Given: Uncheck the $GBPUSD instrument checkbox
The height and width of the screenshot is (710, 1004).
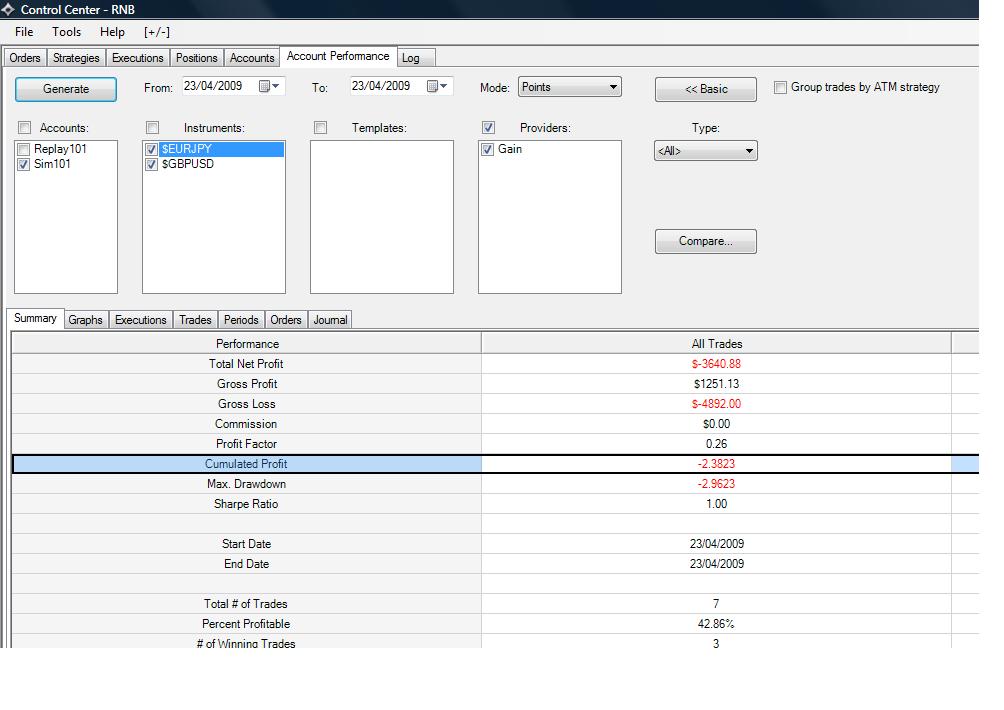Looking at the screenshot, I should (x=152, y=165).
